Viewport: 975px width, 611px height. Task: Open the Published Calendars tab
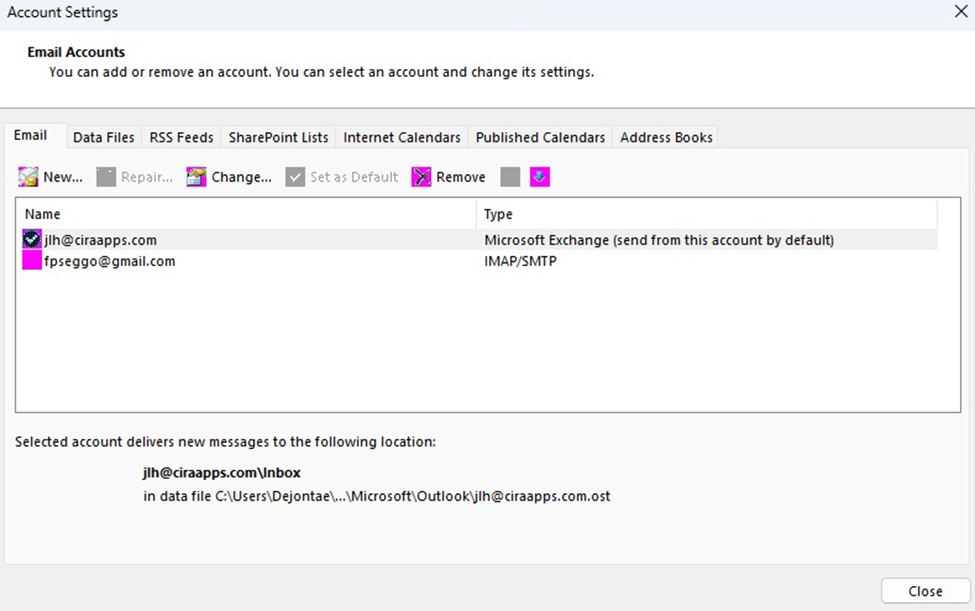tap(540, 137)
